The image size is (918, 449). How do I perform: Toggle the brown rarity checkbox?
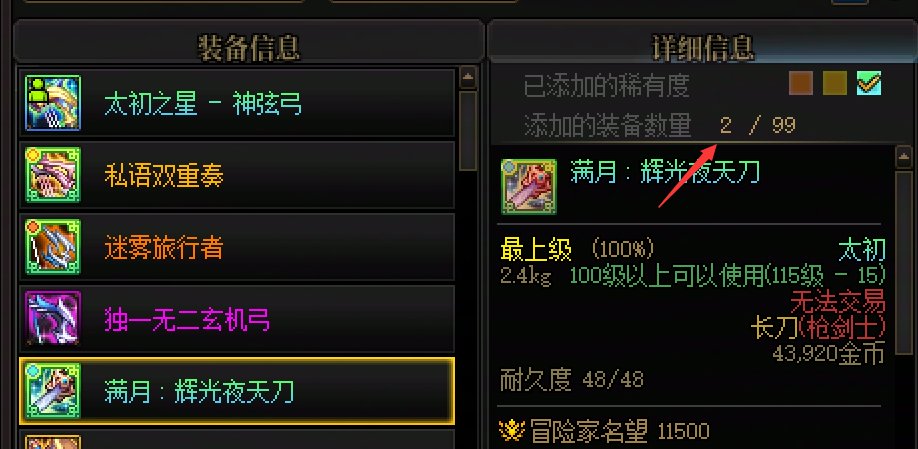tap(800, 83)
